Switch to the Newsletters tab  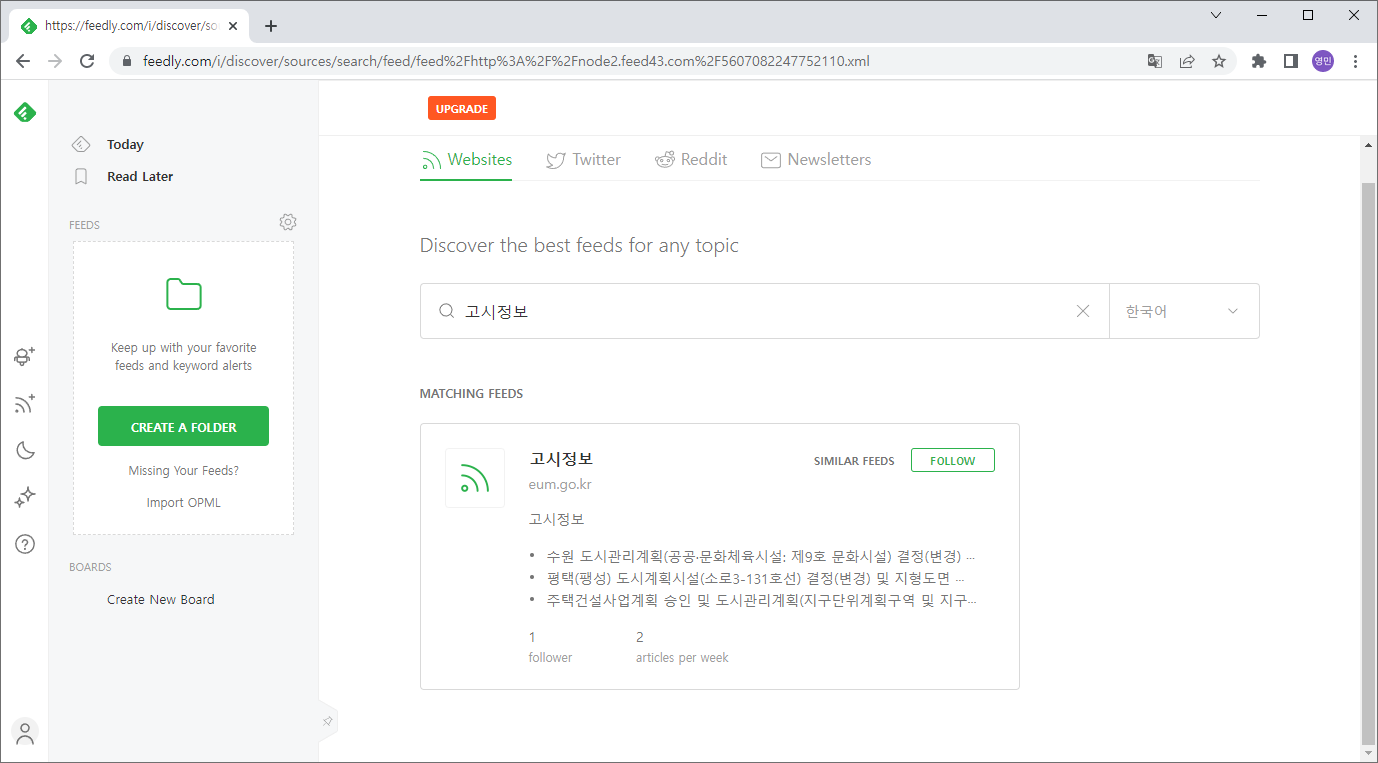[816, 160]
